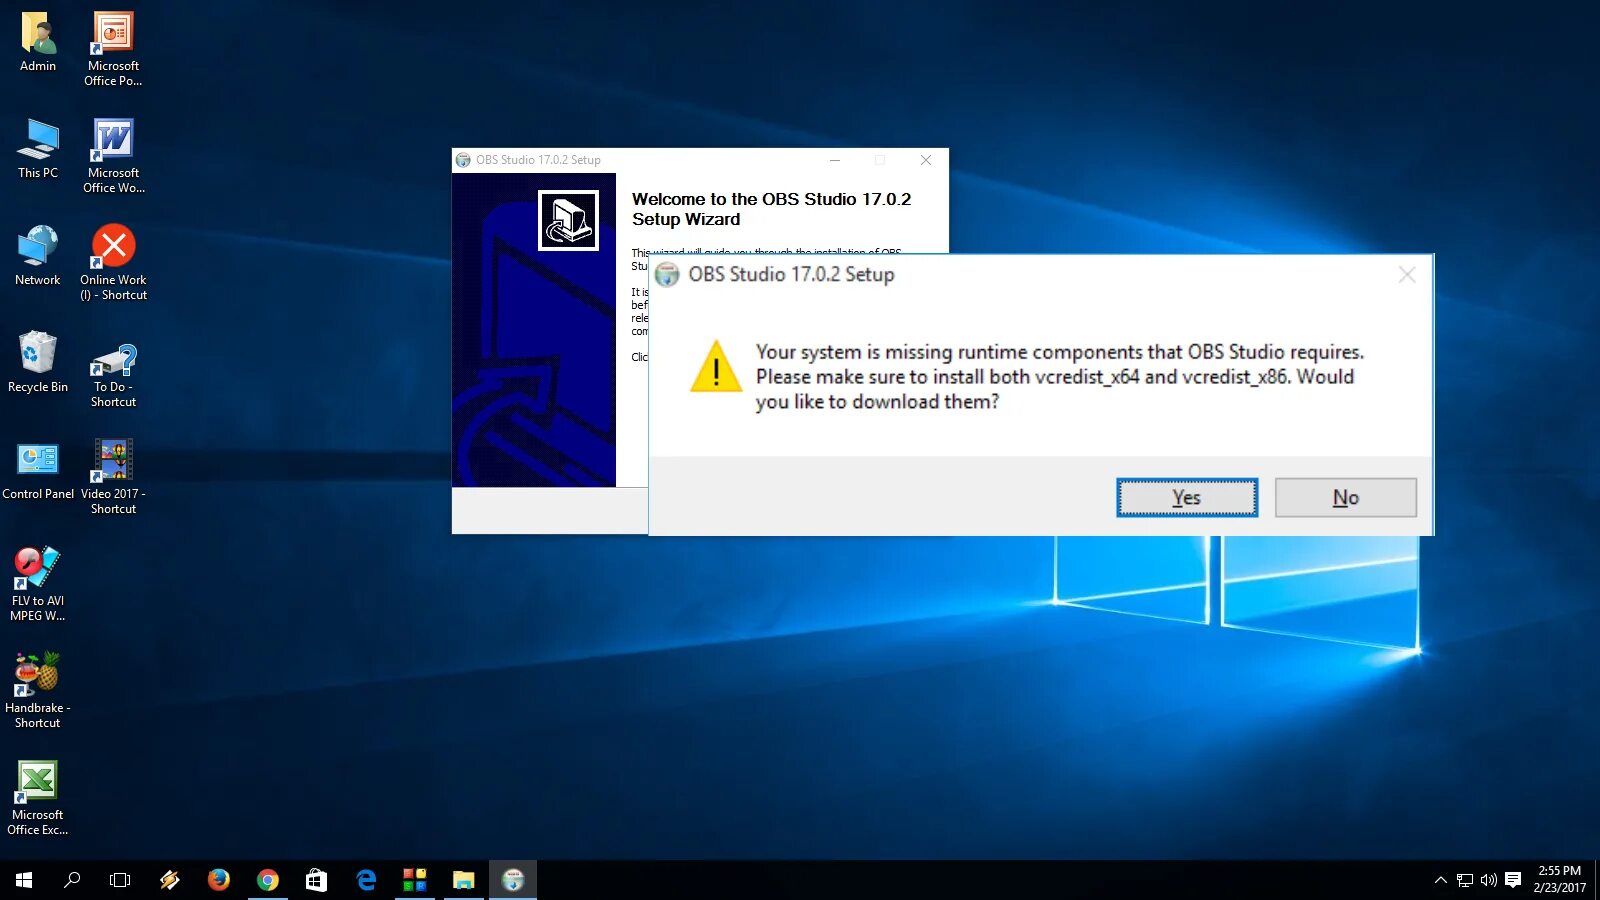Viewport: 1600px width, 900px height.
Task: Open the pencil-and-paper app pinned beside Task View
Action: [x=169, y=880]
